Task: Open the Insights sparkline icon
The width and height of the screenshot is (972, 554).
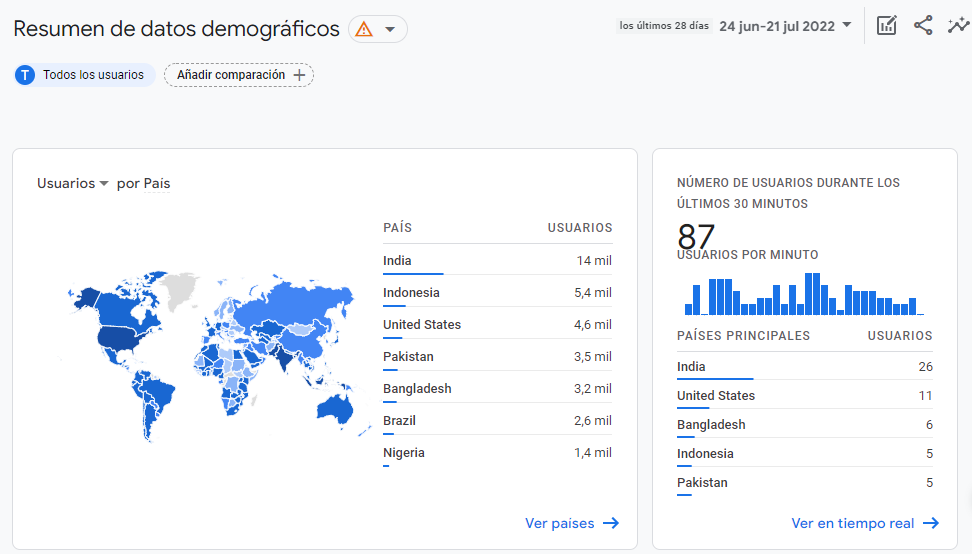Action: point(958,26)
